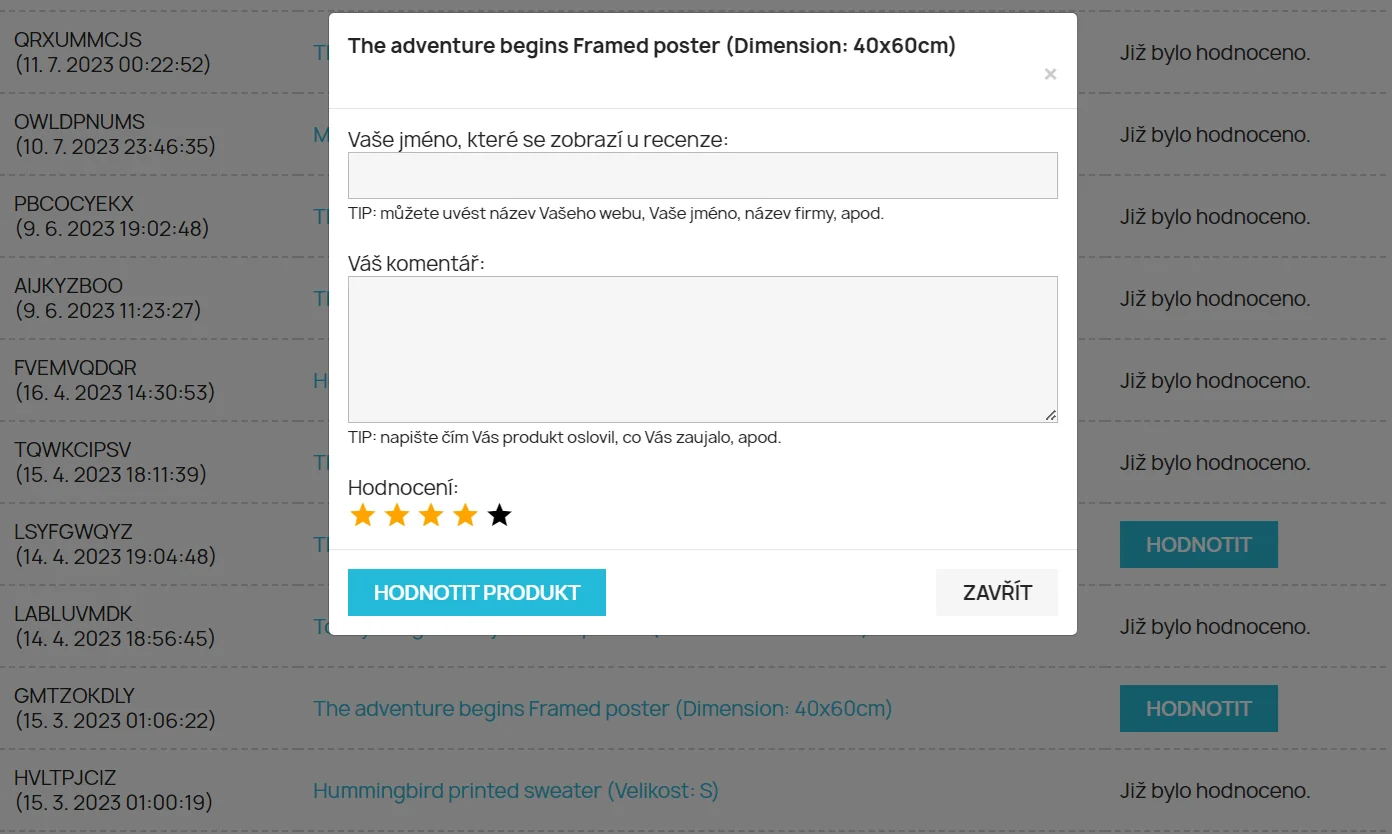
Task: Click the HODNOTIT PRODUKT button
Action: 477,593
